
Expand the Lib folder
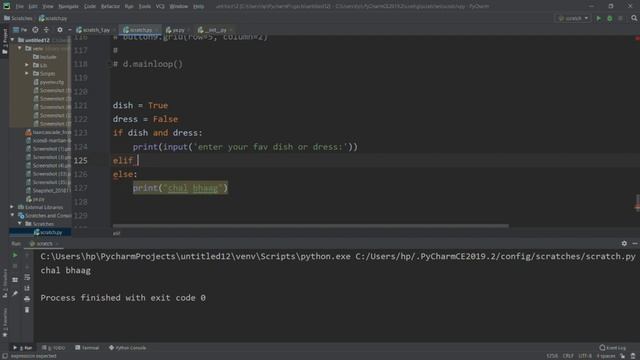click(x=27, y=65)
